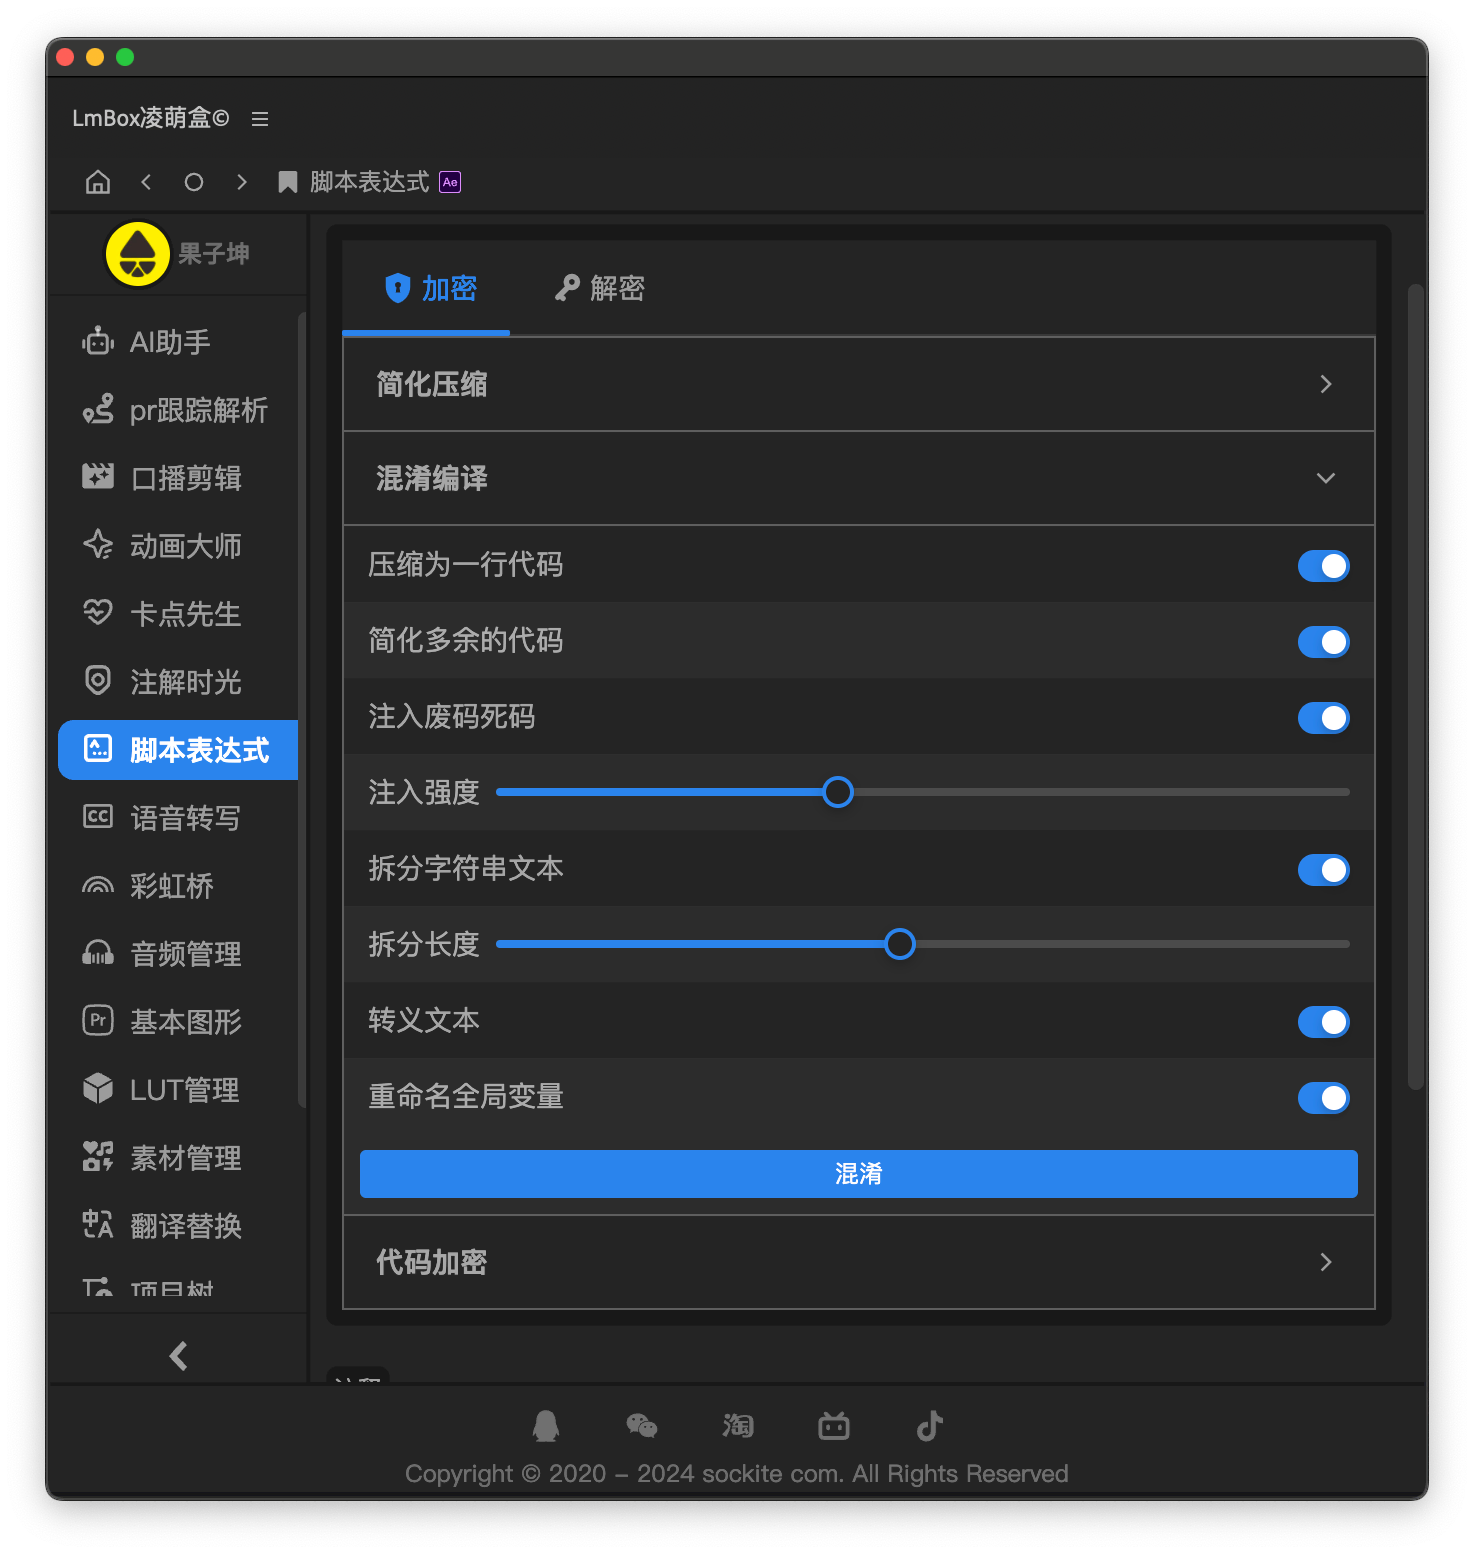This screenshot has width=1474, height=1554.
Task: Click the 音频管理 headphone icon
Action: point(98,953)
